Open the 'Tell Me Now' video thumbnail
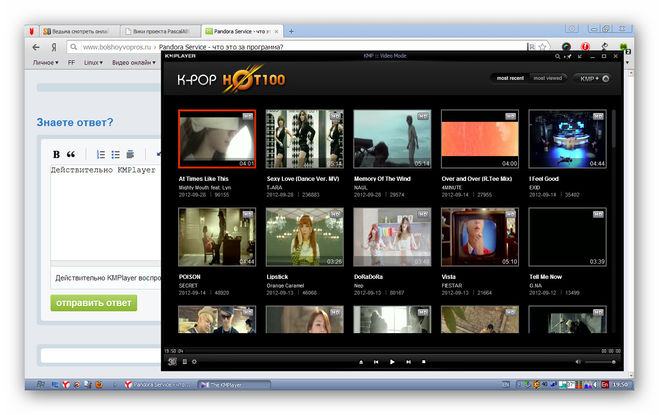The width and height of the screenshot is (659, 415). tap(567, 237)
